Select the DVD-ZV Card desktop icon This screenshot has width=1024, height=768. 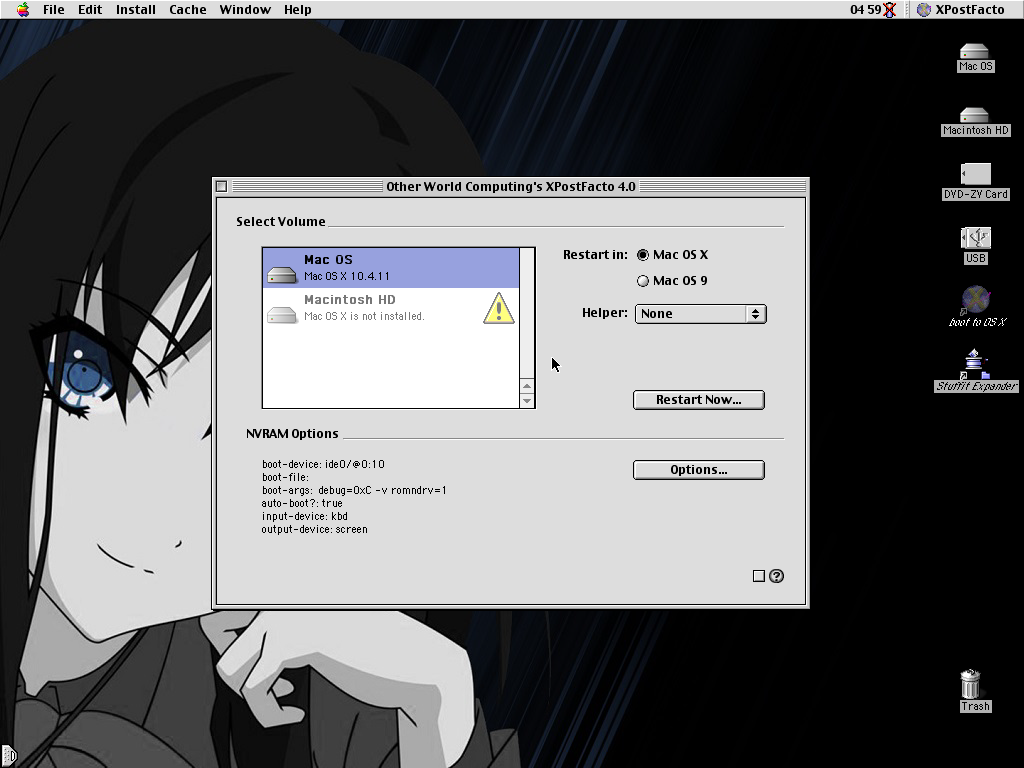[976, 182]
